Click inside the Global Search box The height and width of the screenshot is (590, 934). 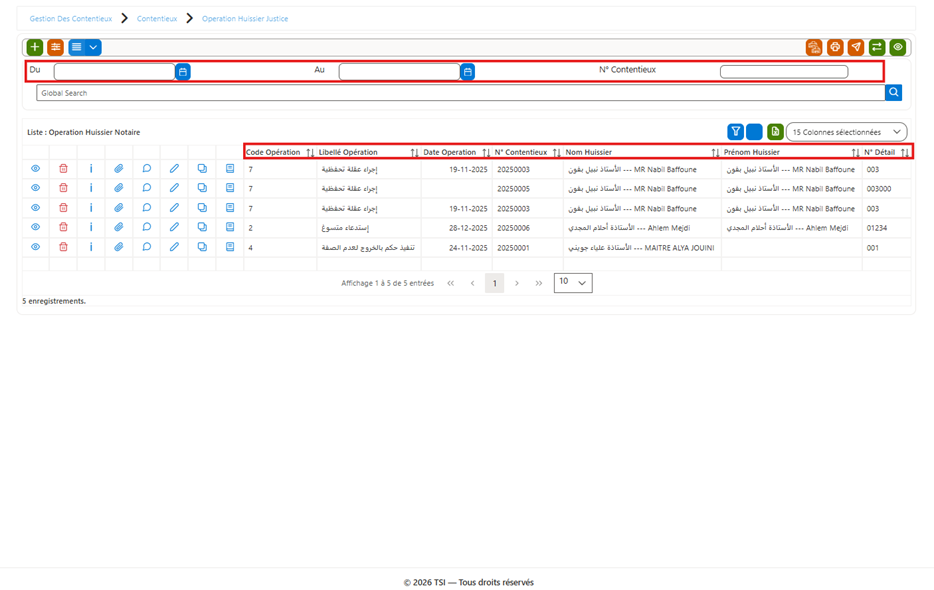pos(460,93)
